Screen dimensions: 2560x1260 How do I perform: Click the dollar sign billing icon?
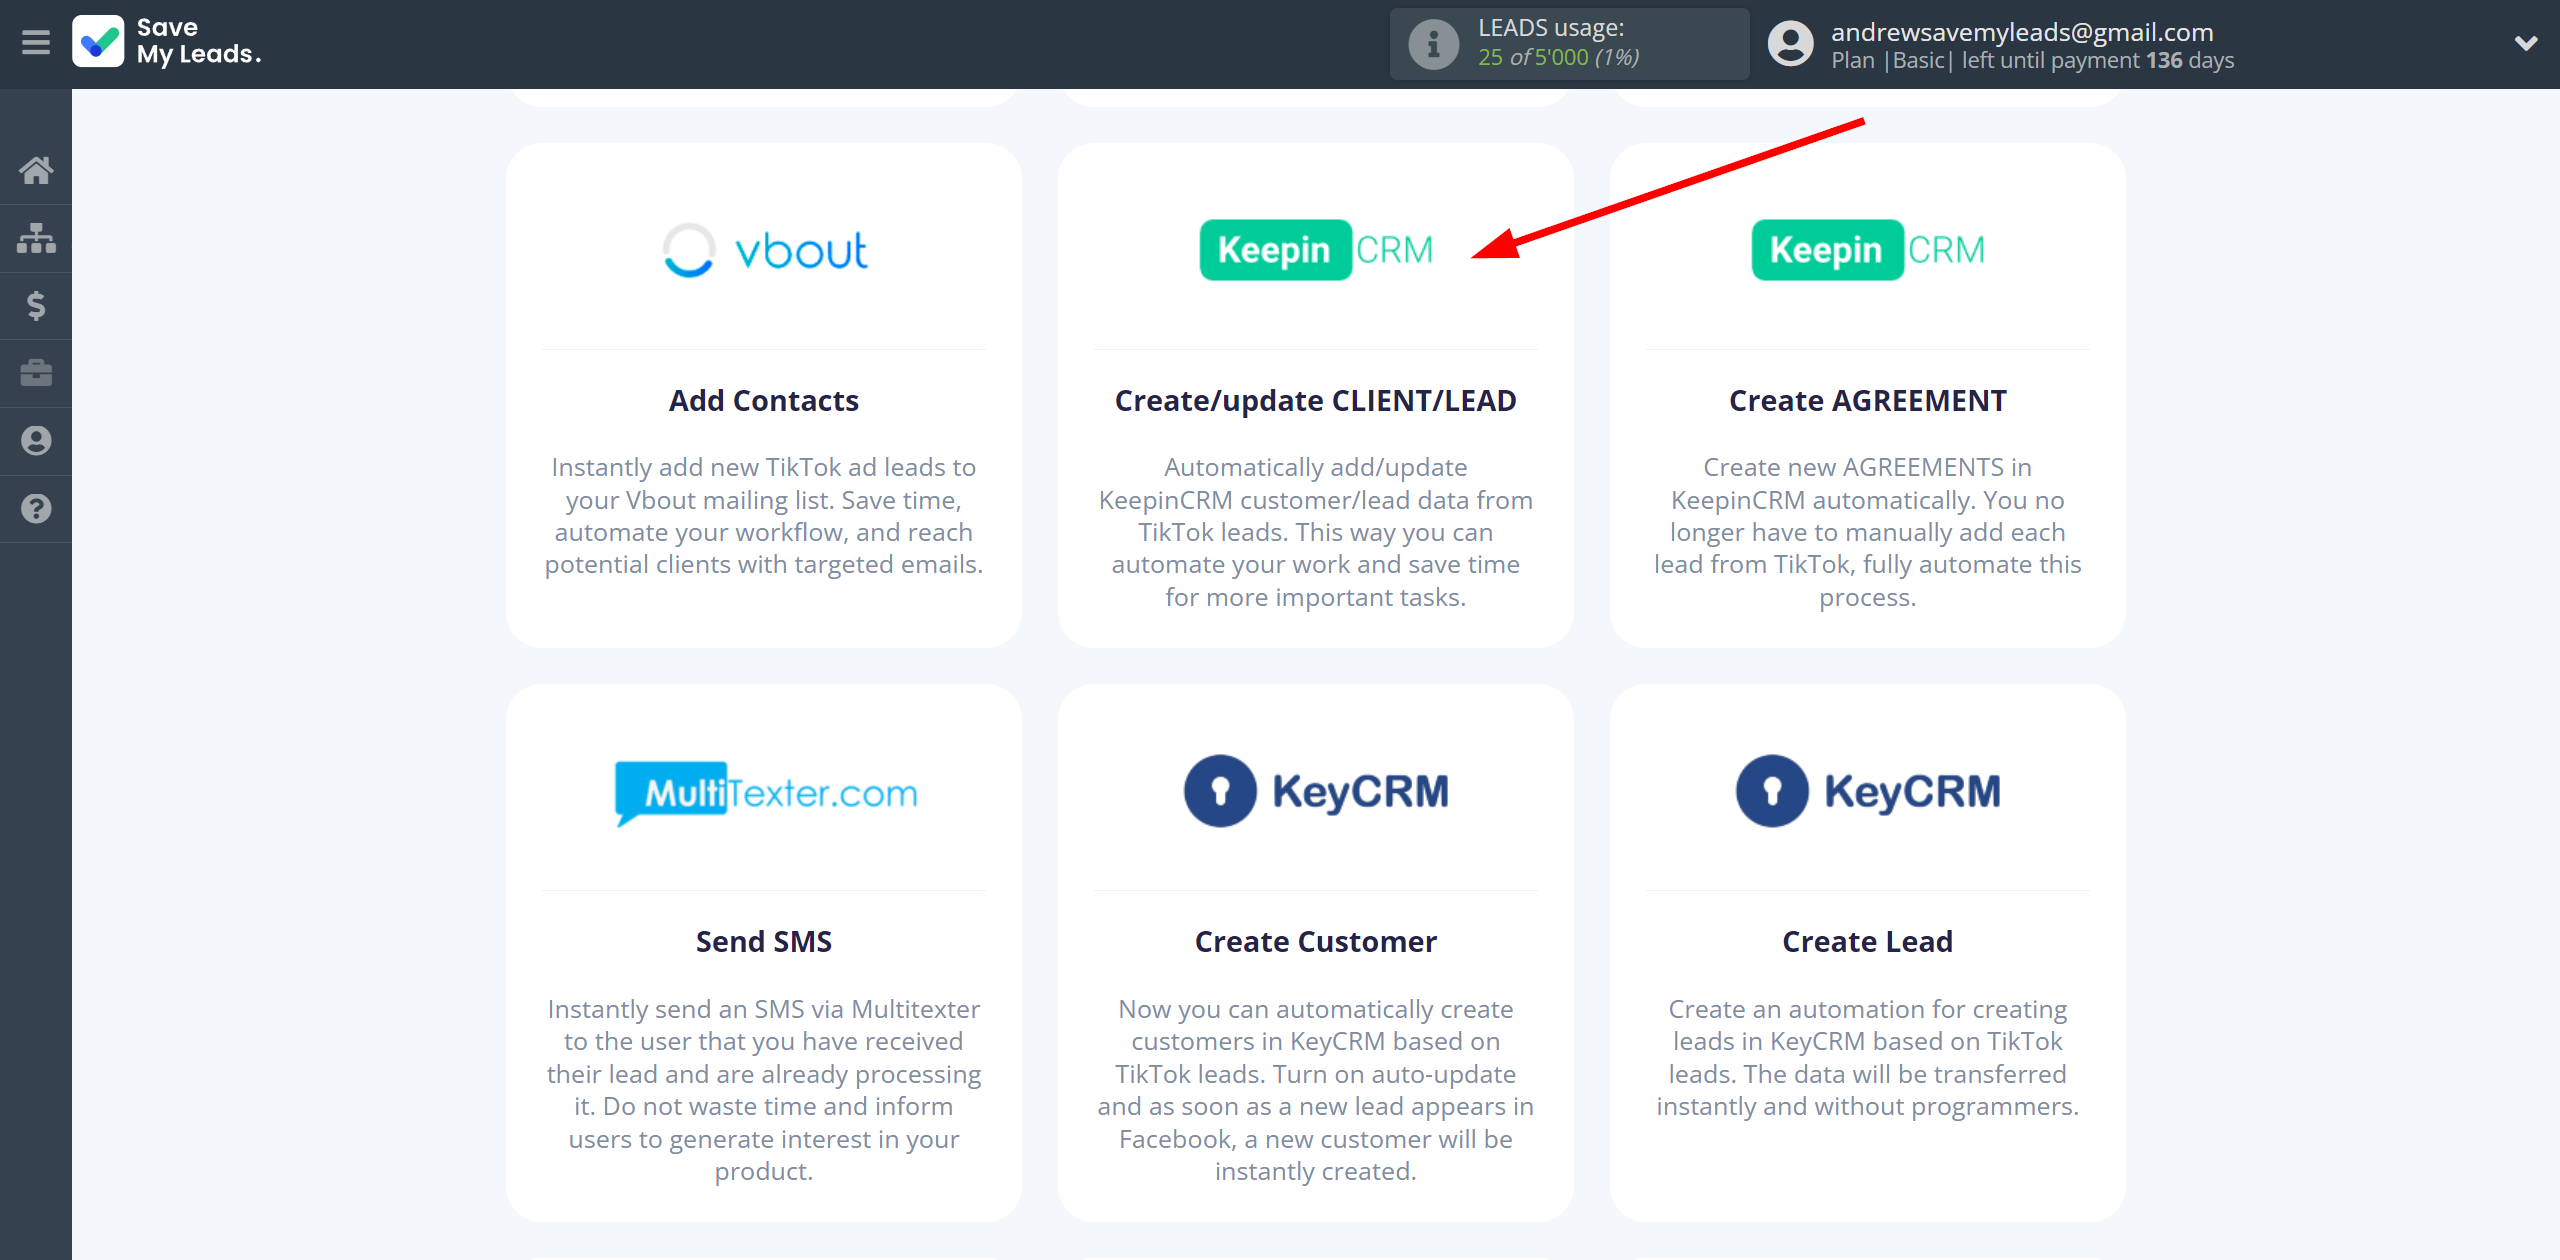(x=36, y=305)
